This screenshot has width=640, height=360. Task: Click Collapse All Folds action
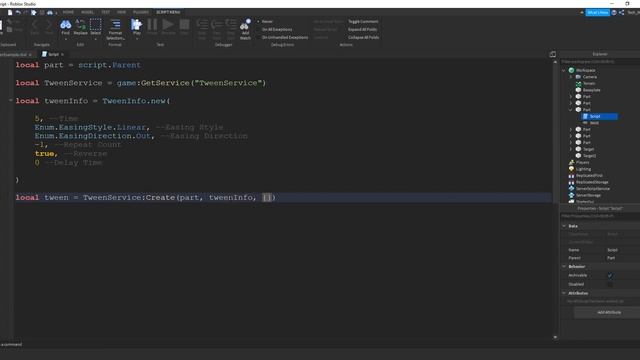pos(363,37)
